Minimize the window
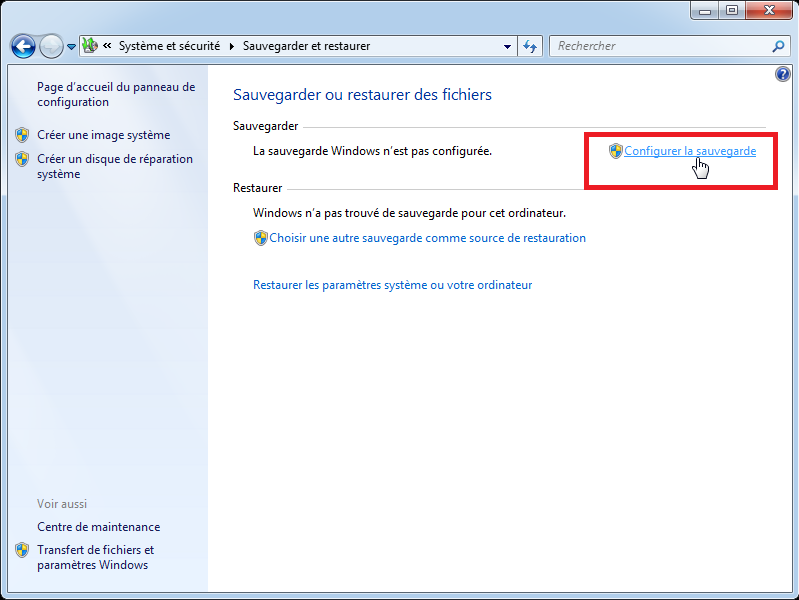 pyautogui.click(x=705, y=10)
